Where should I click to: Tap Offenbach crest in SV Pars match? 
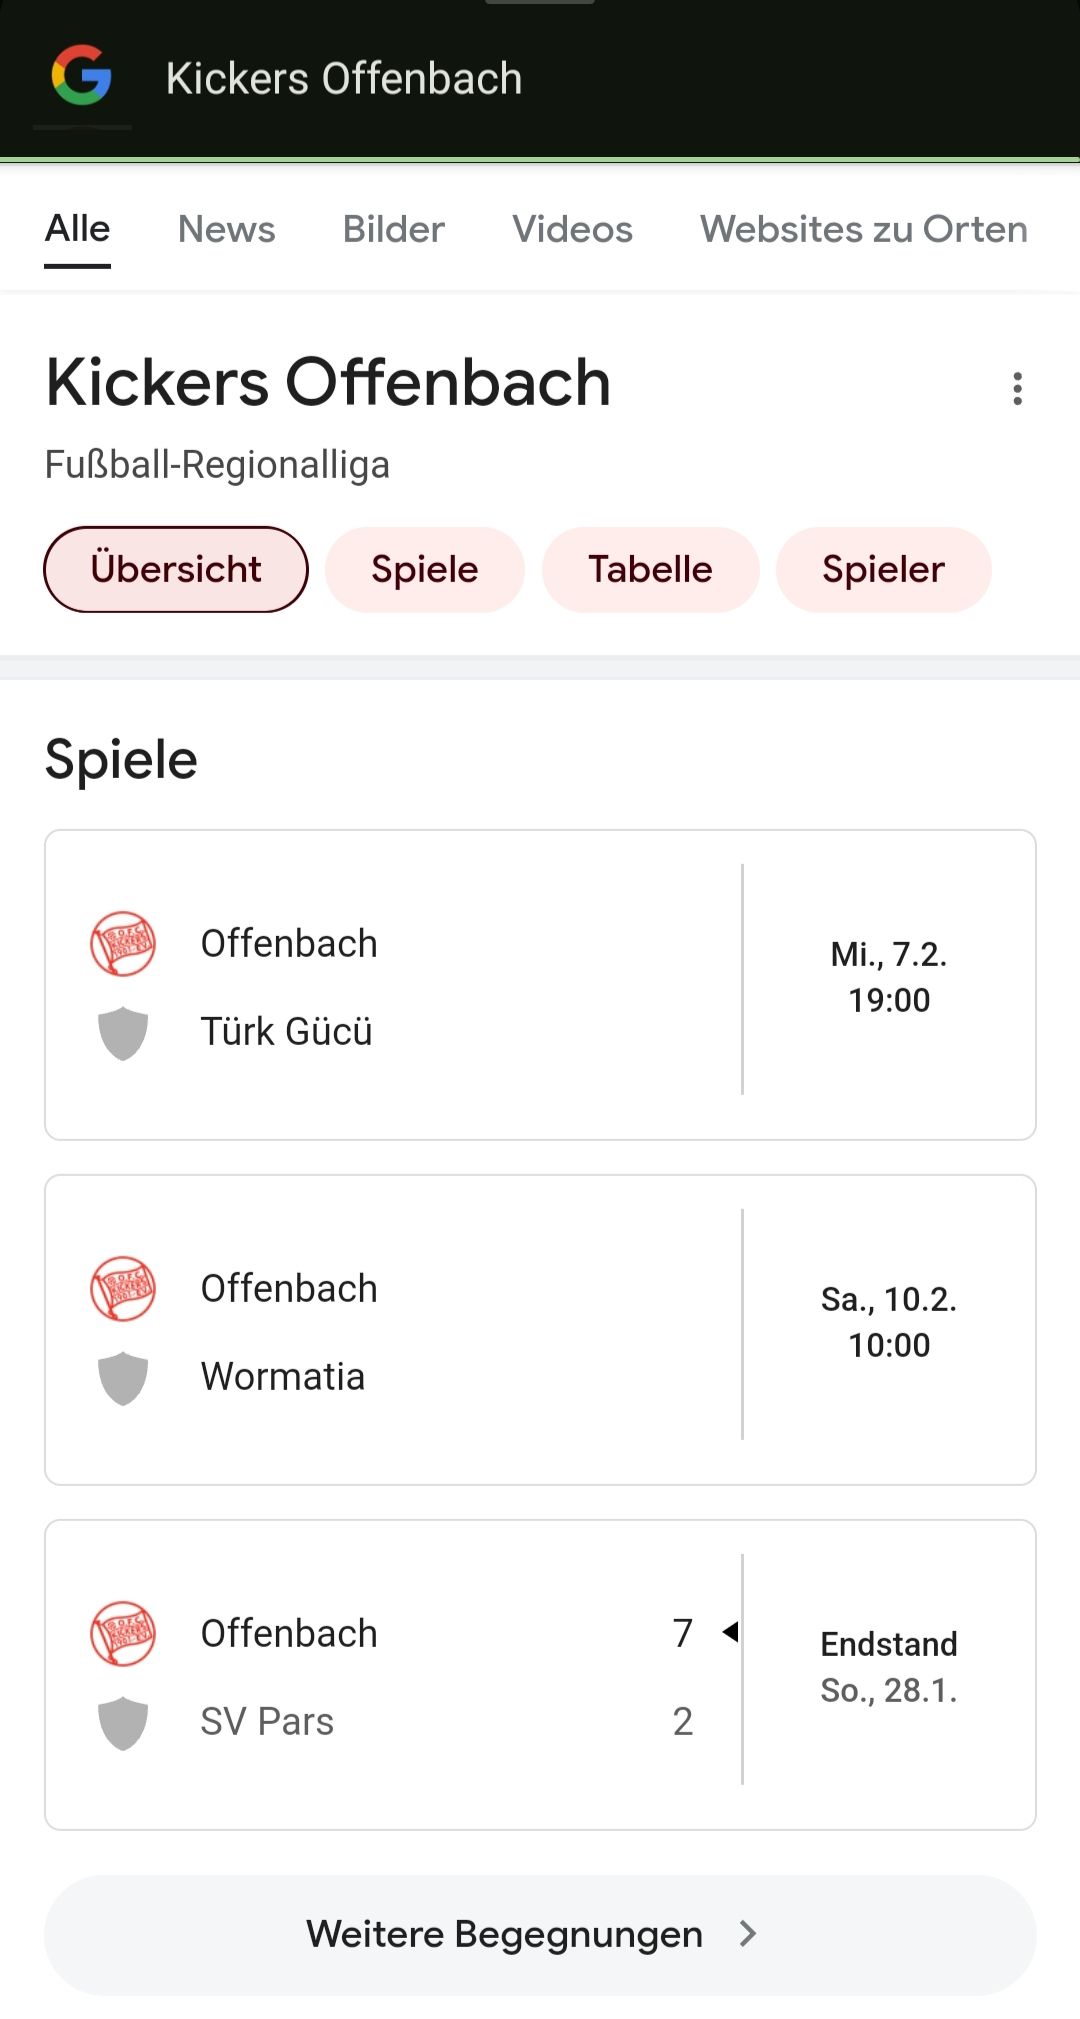coord(123,1633)
